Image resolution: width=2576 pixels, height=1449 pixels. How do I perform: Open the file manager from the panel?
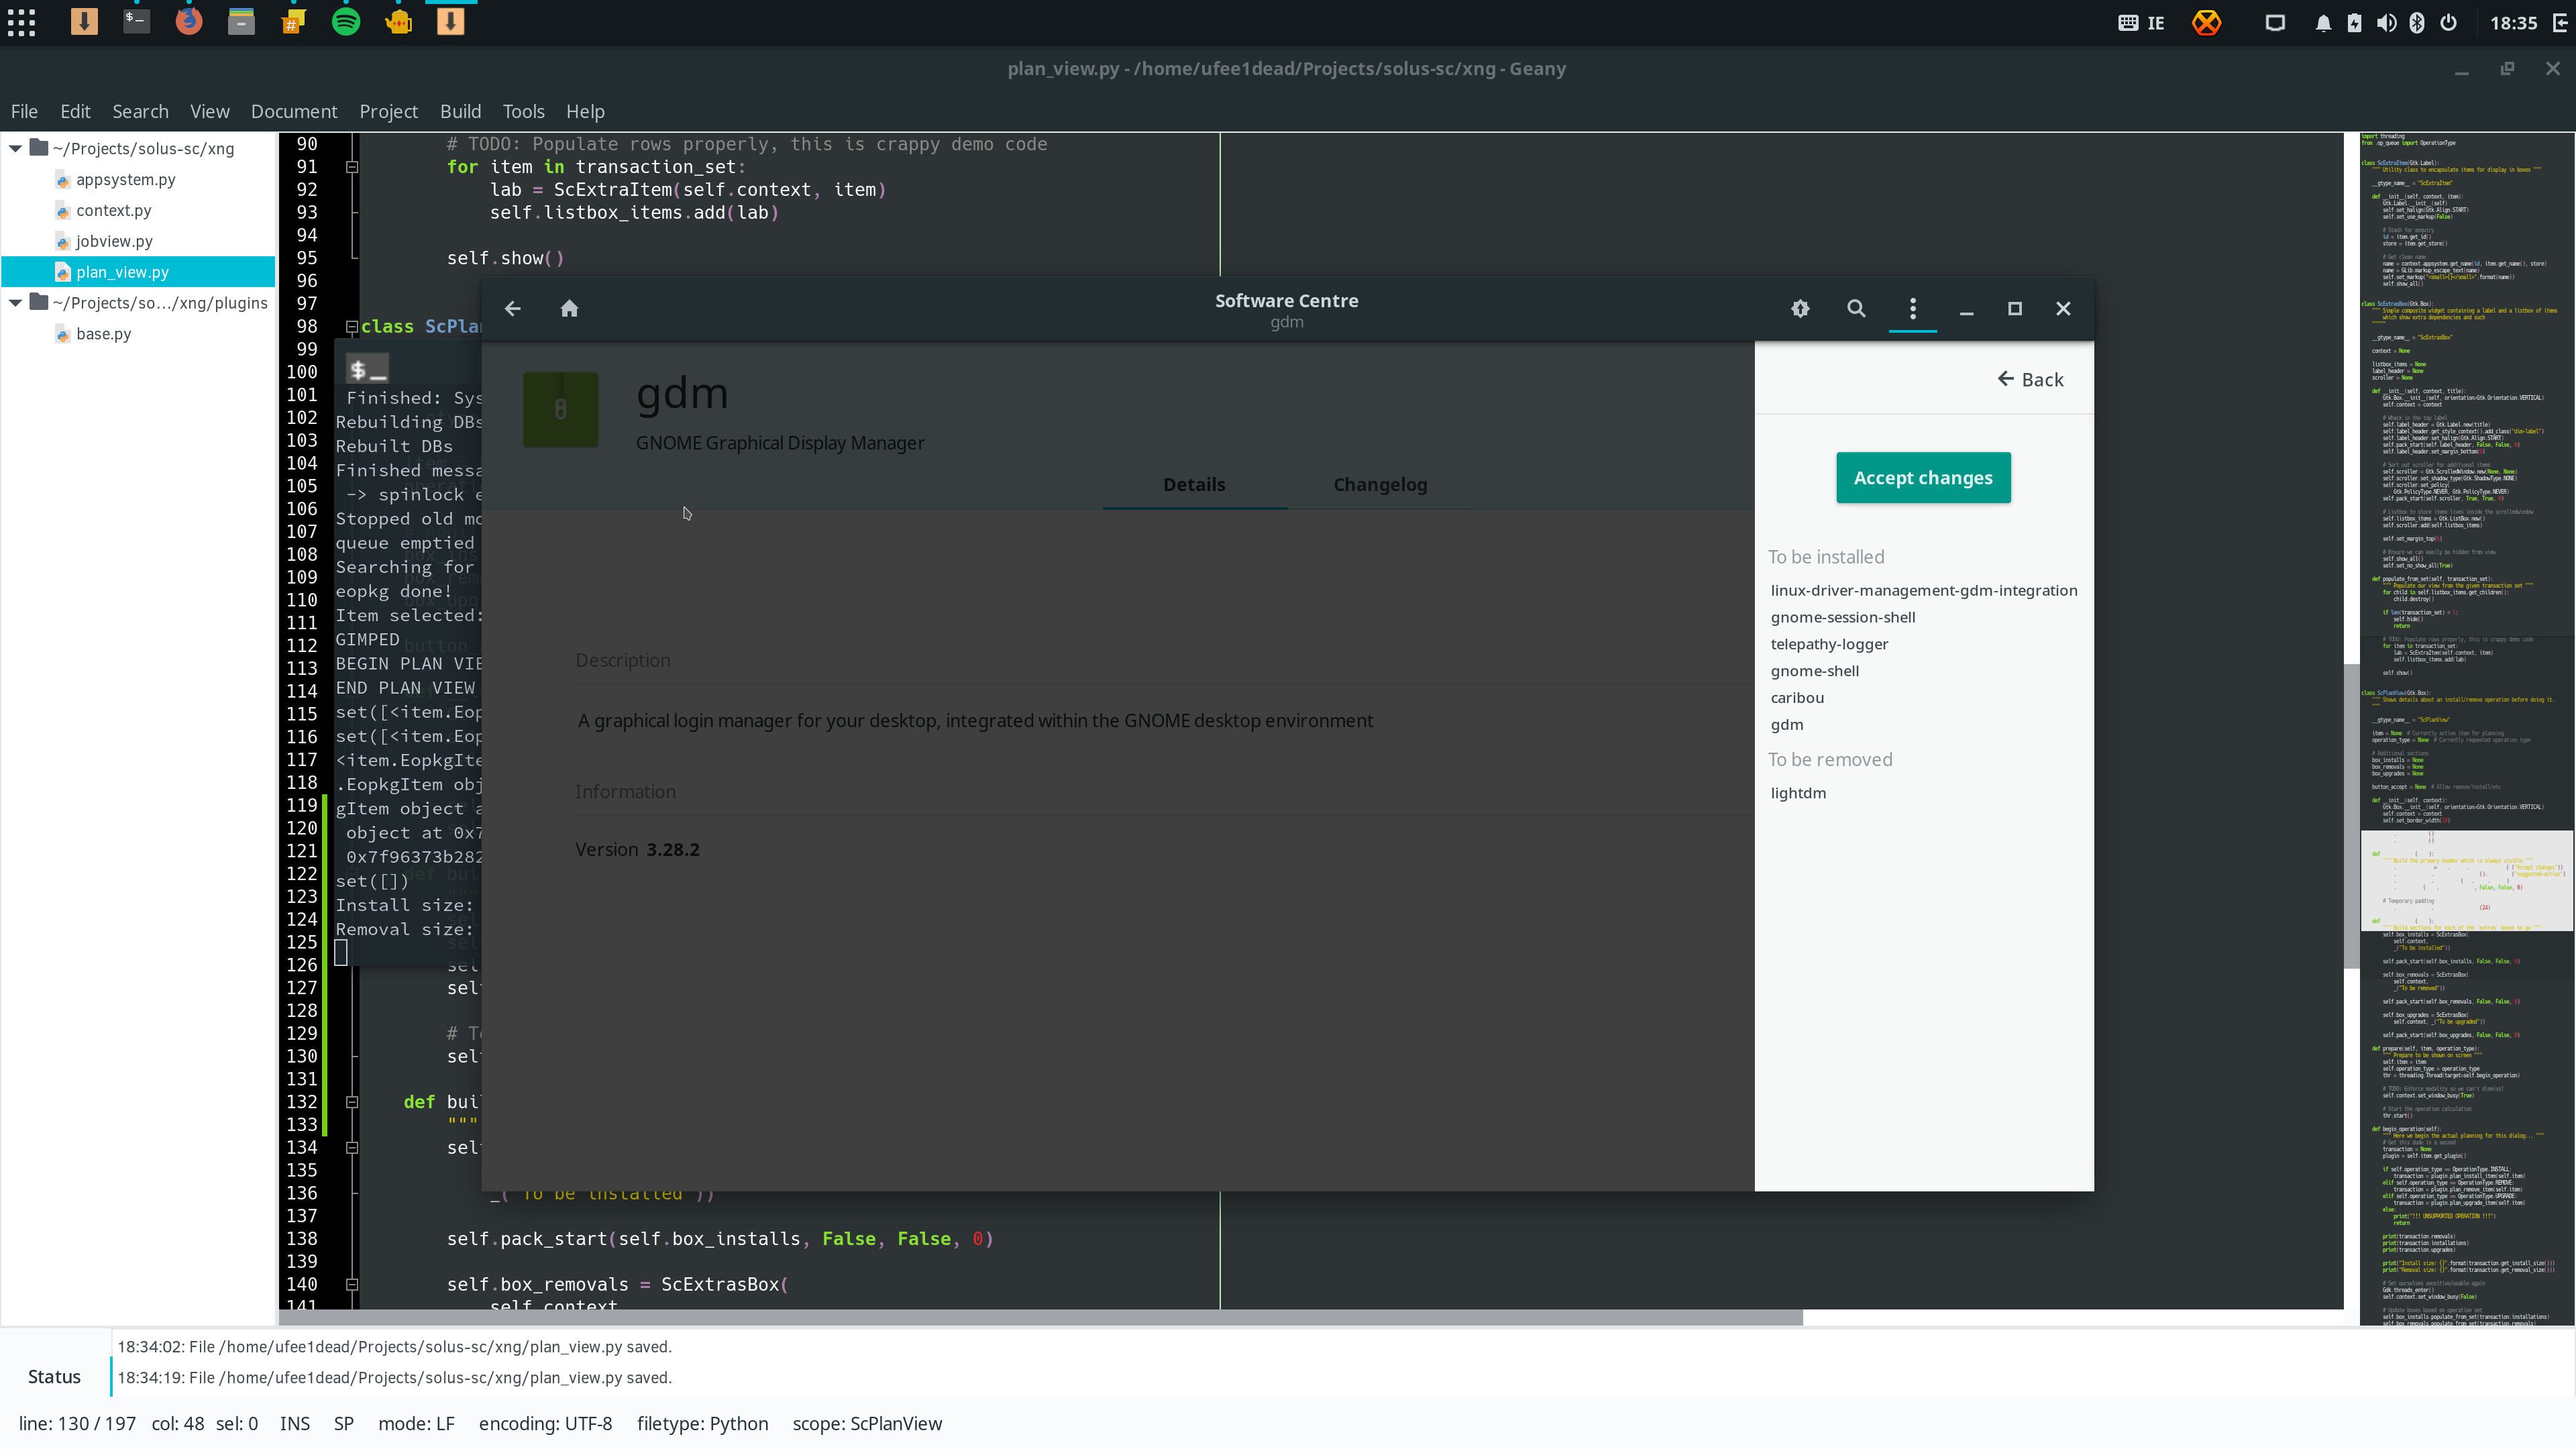tap(241, 21)
